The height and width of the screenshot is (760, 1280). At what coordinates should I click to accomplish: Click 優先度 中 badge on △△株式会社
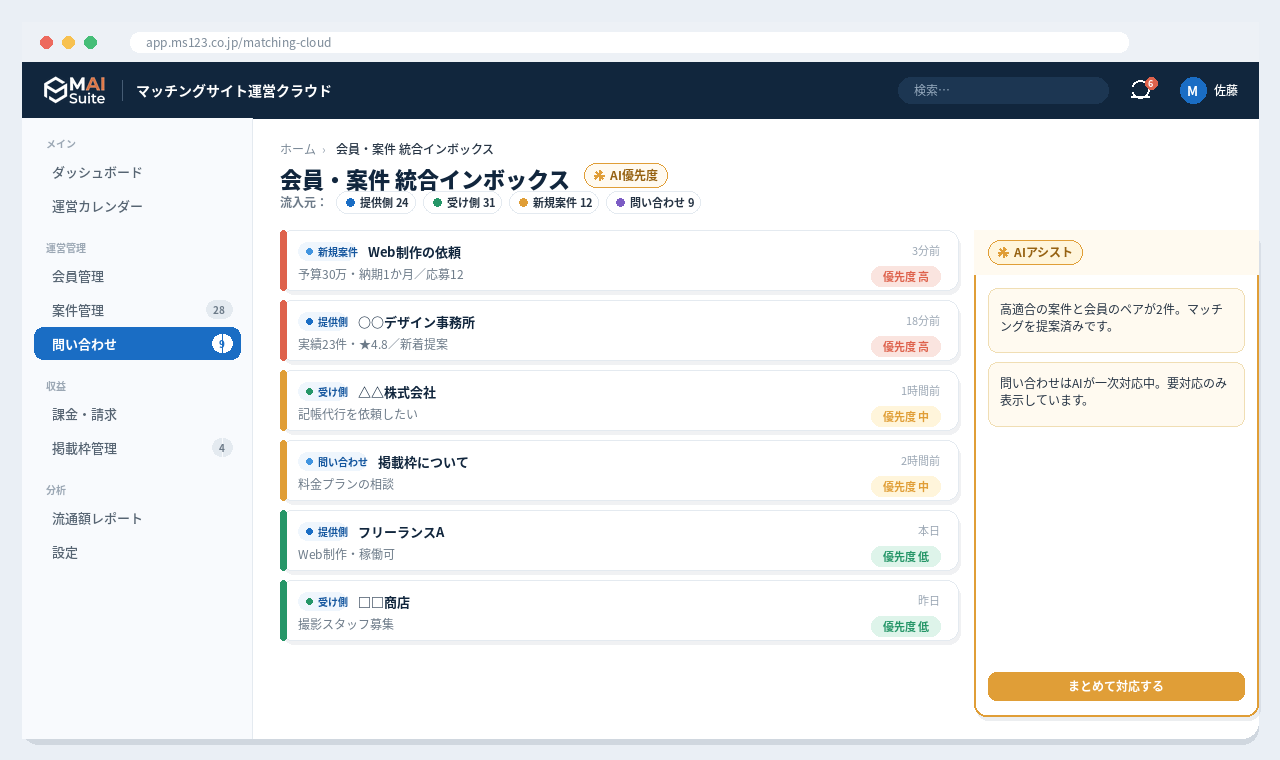pos(906,416)
